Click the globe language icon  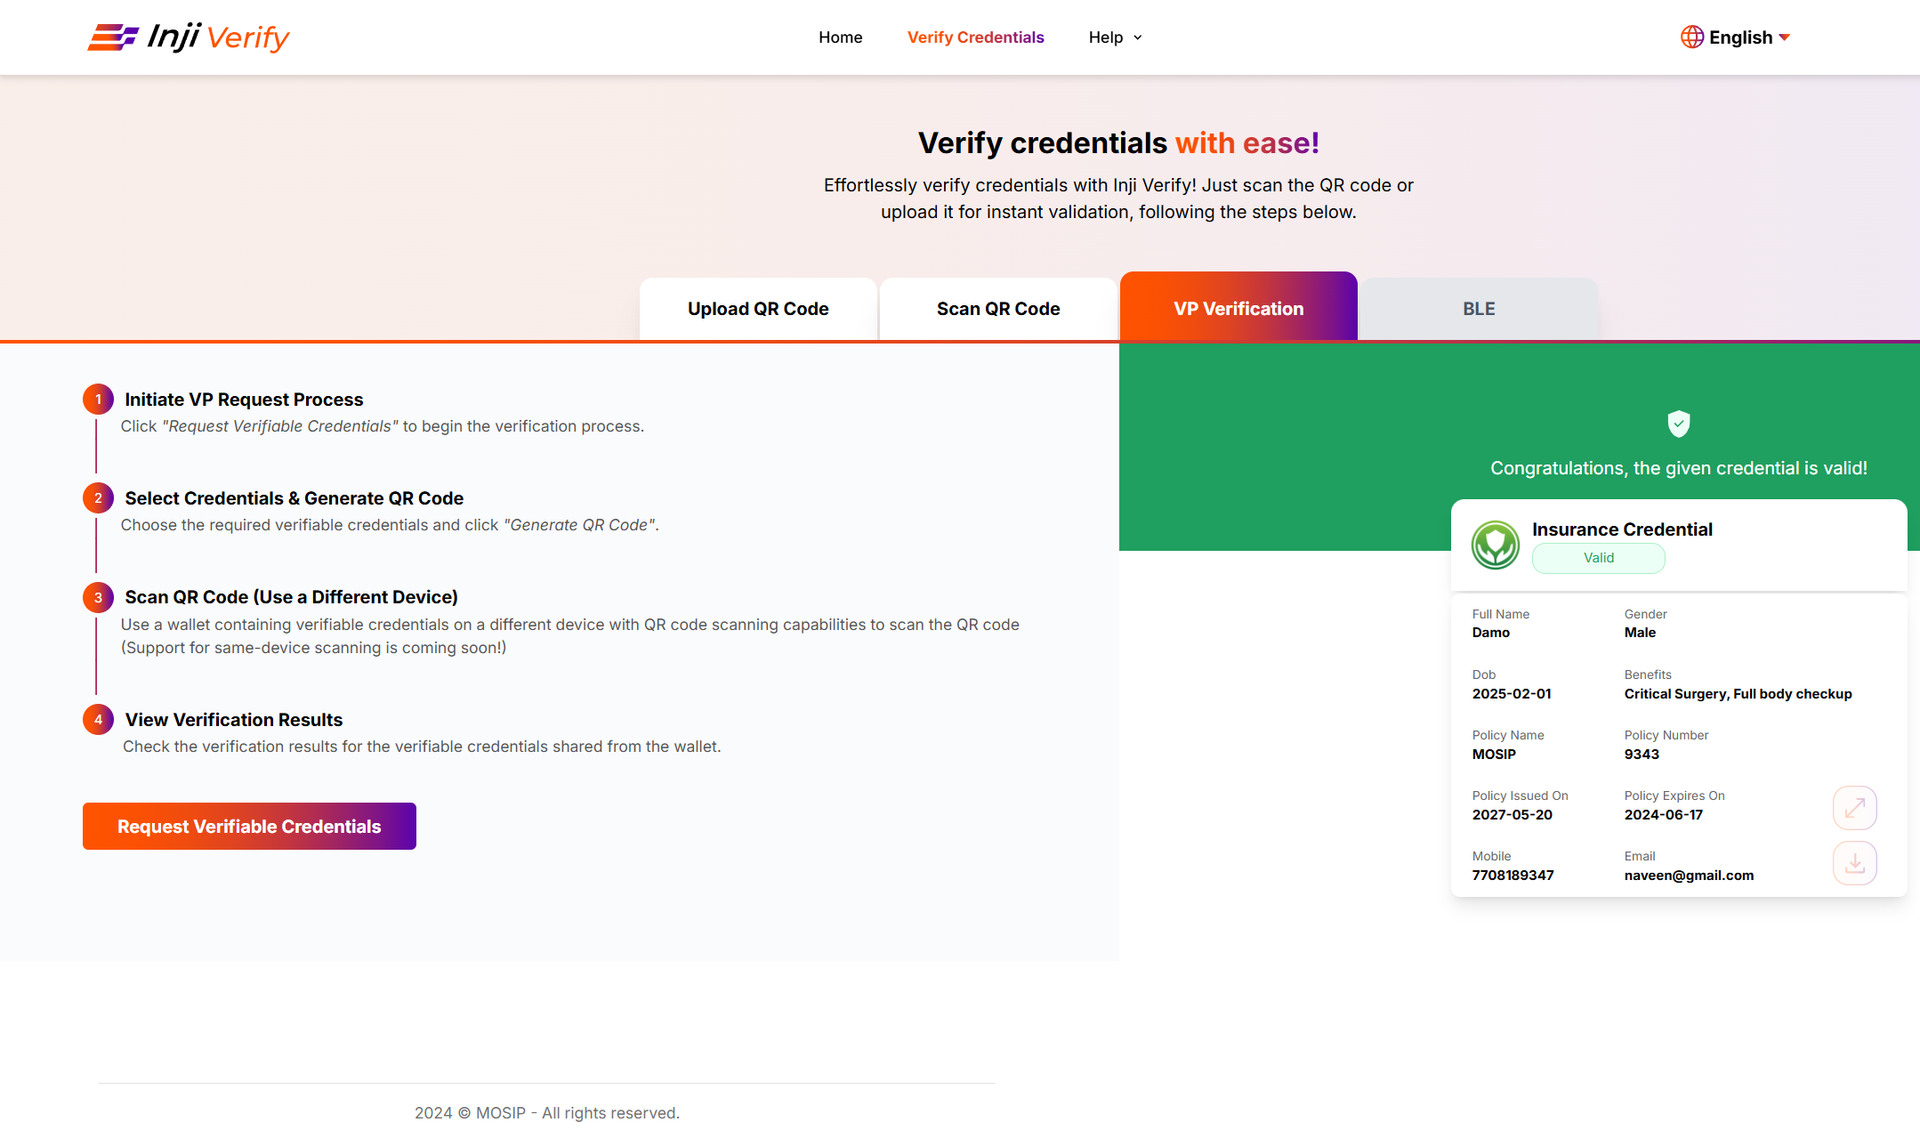pos(1691,37)
